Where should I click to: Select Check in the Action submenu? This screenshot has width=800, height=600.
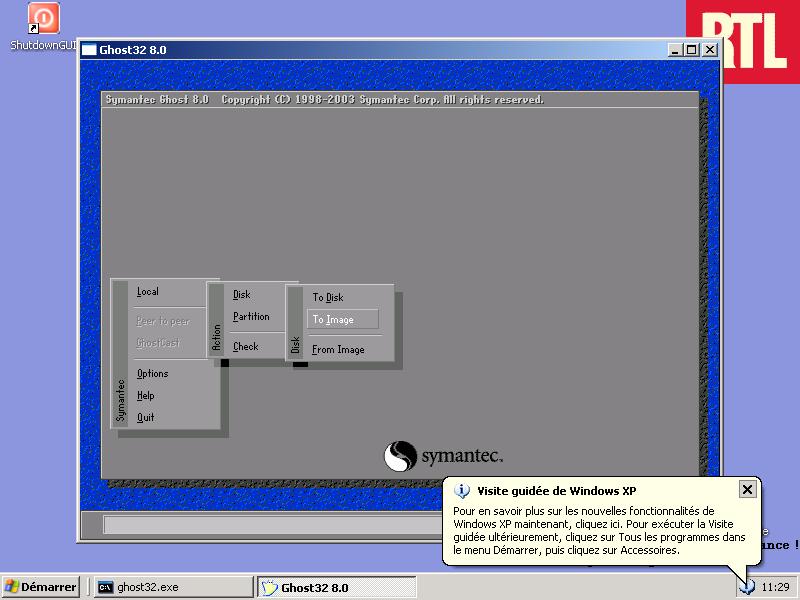tap(245, 346)
